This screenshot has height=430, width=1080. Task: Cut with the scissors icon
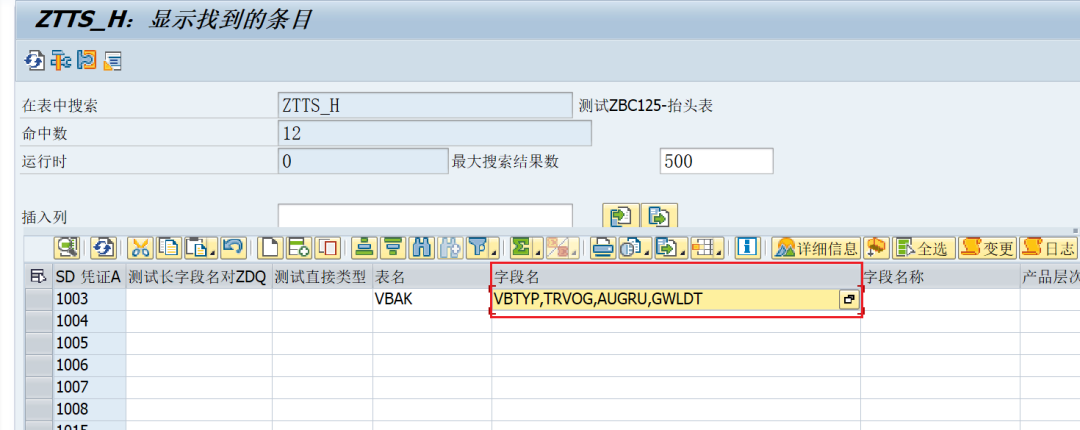tap(140, 248)
